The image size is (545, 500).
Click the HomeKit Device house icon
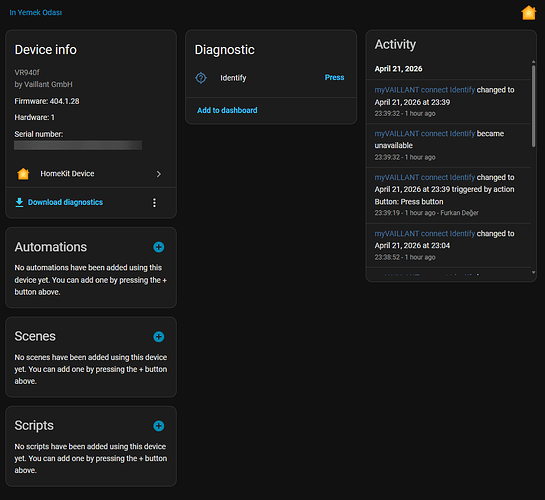coord(23,173)
